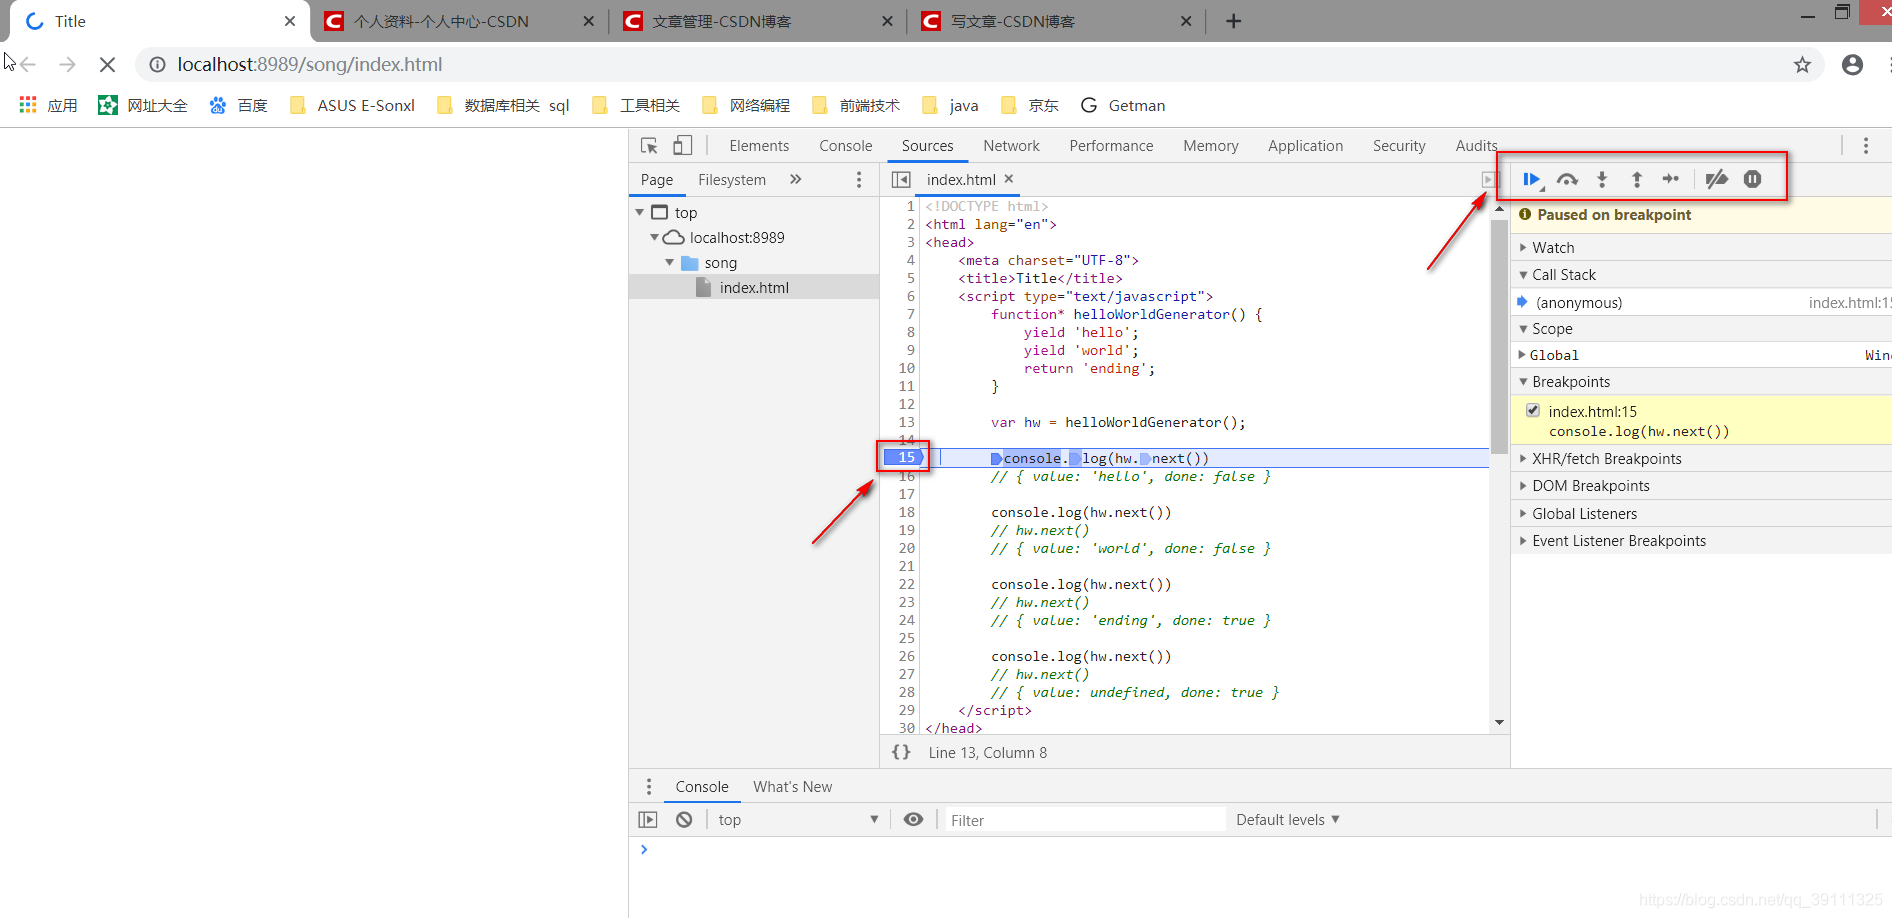View site information icon in address bar
This screenshot has height=918, width=1892.
coord(157,65)
